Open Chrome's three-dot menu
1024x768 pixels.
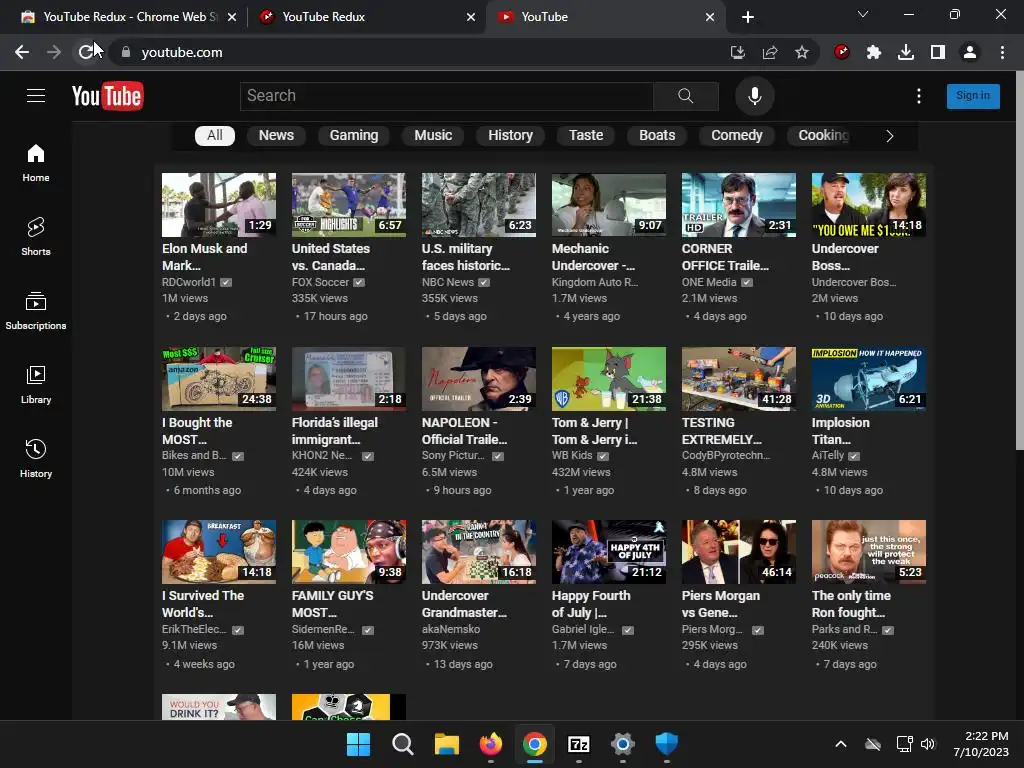pos(1002,52)
